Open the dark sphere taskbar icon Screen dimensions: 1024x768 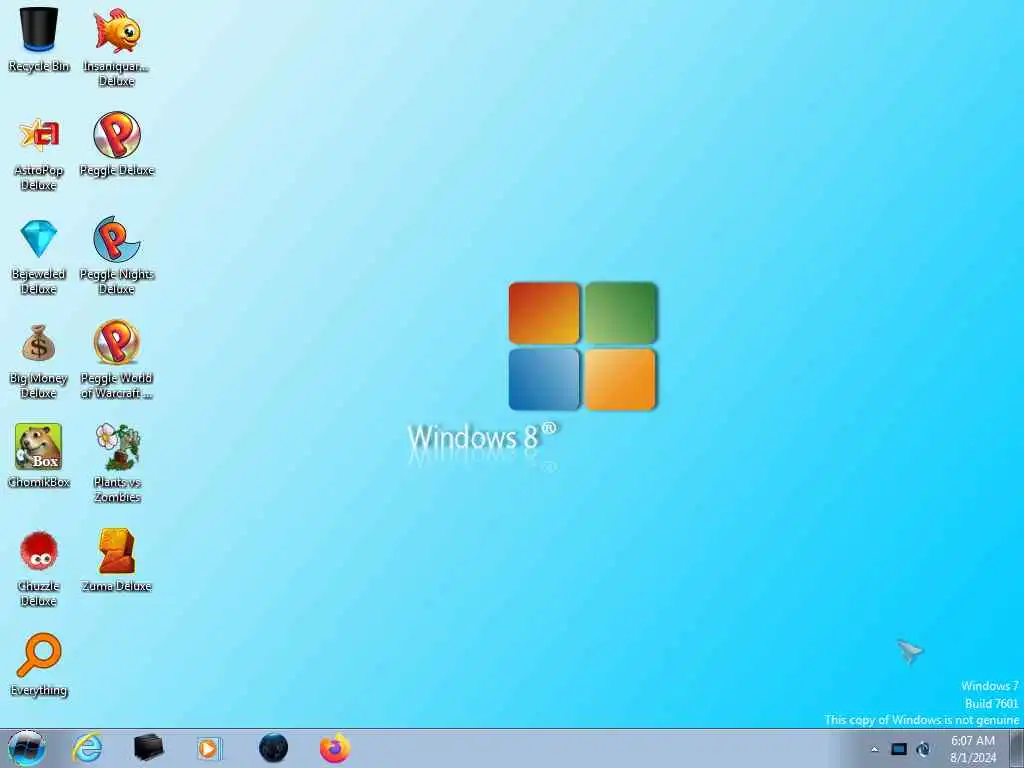coord(273,748)
